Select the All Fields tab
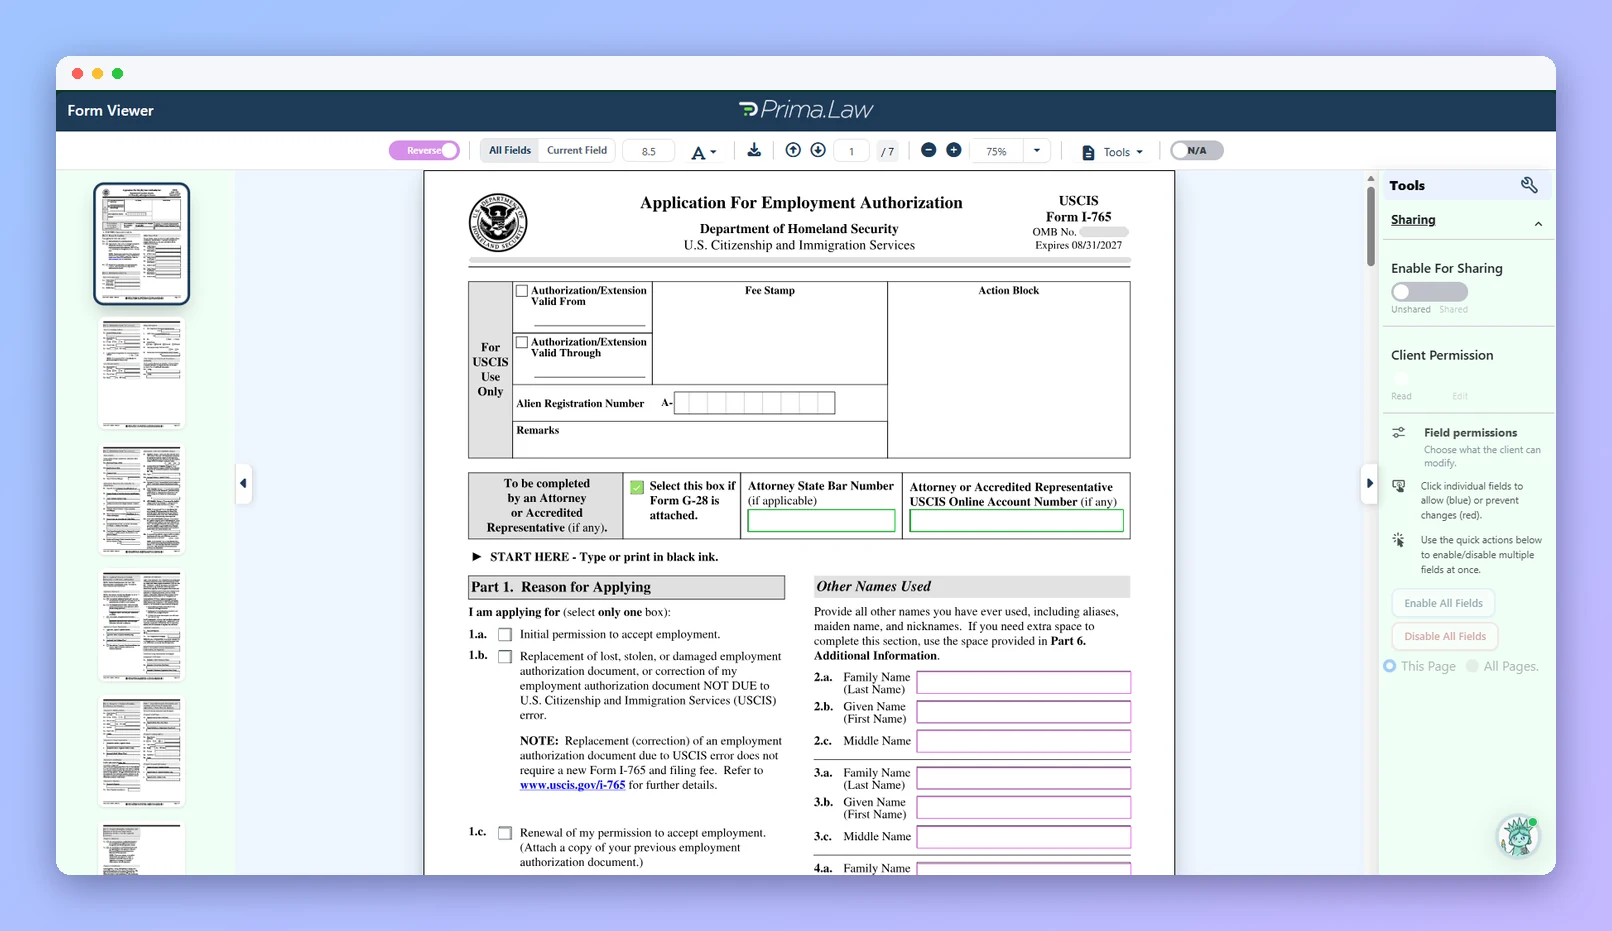The image size is (1612, 931). (510, 150)
